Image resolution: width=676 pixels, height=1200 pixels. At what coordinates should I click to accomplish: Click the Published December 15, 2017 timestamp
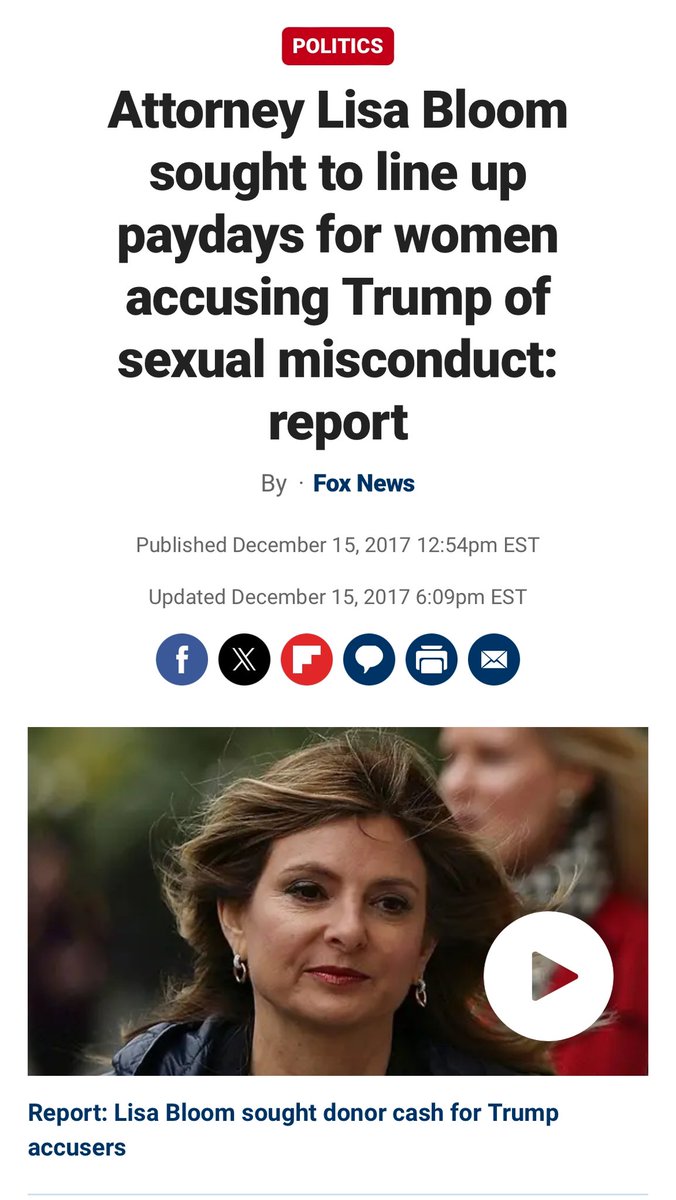[338, 545]
